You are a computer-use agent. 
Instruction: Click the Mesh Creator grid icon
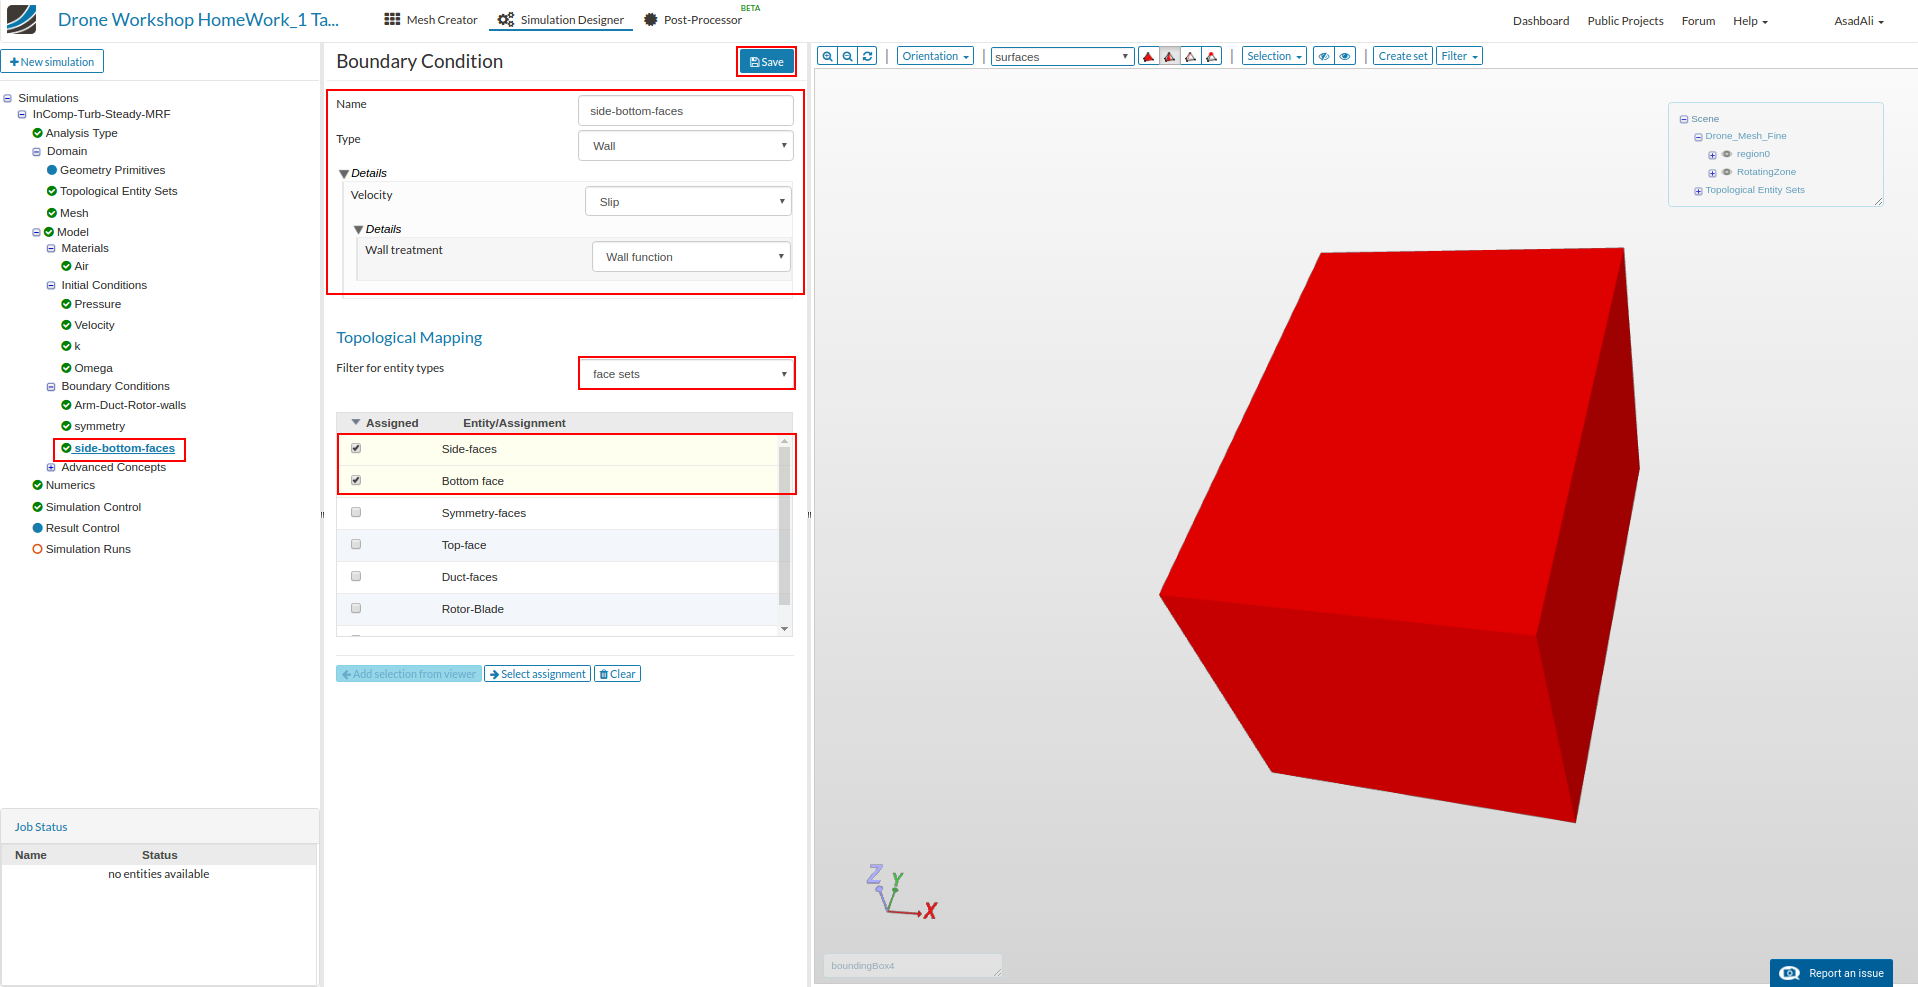(x=392, y=19)
